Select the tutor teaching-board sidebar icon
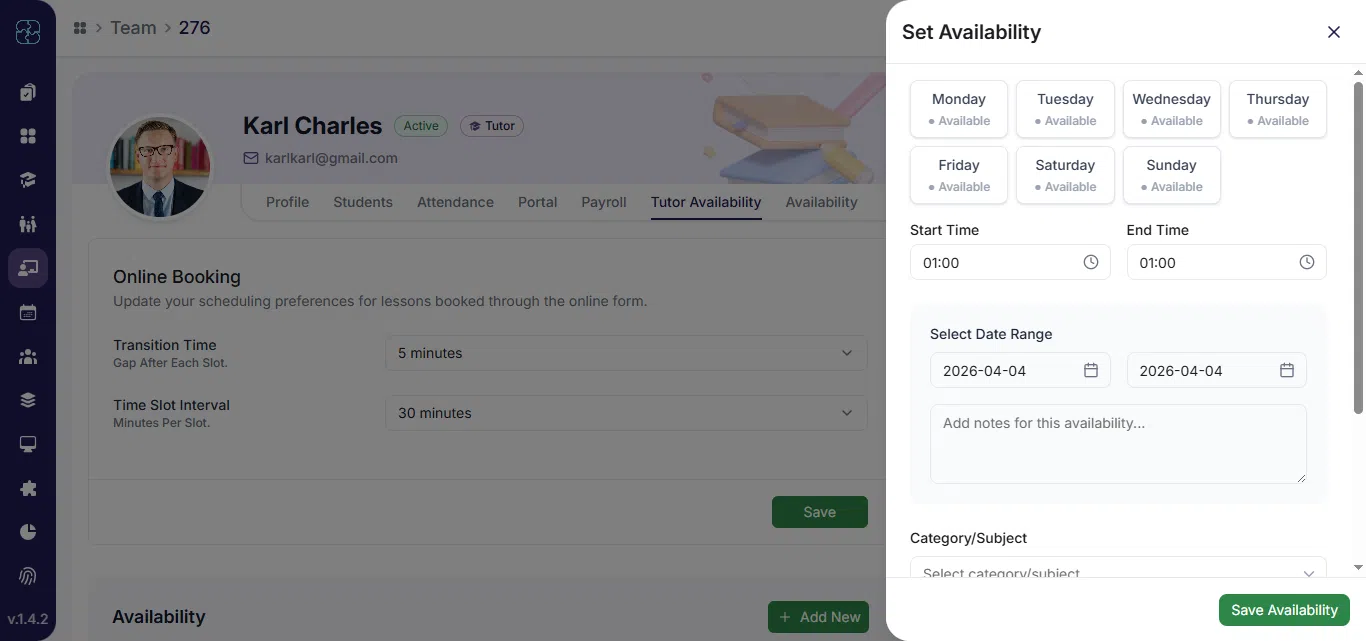Screen dimensions: 1366x641 click(28, 268)
